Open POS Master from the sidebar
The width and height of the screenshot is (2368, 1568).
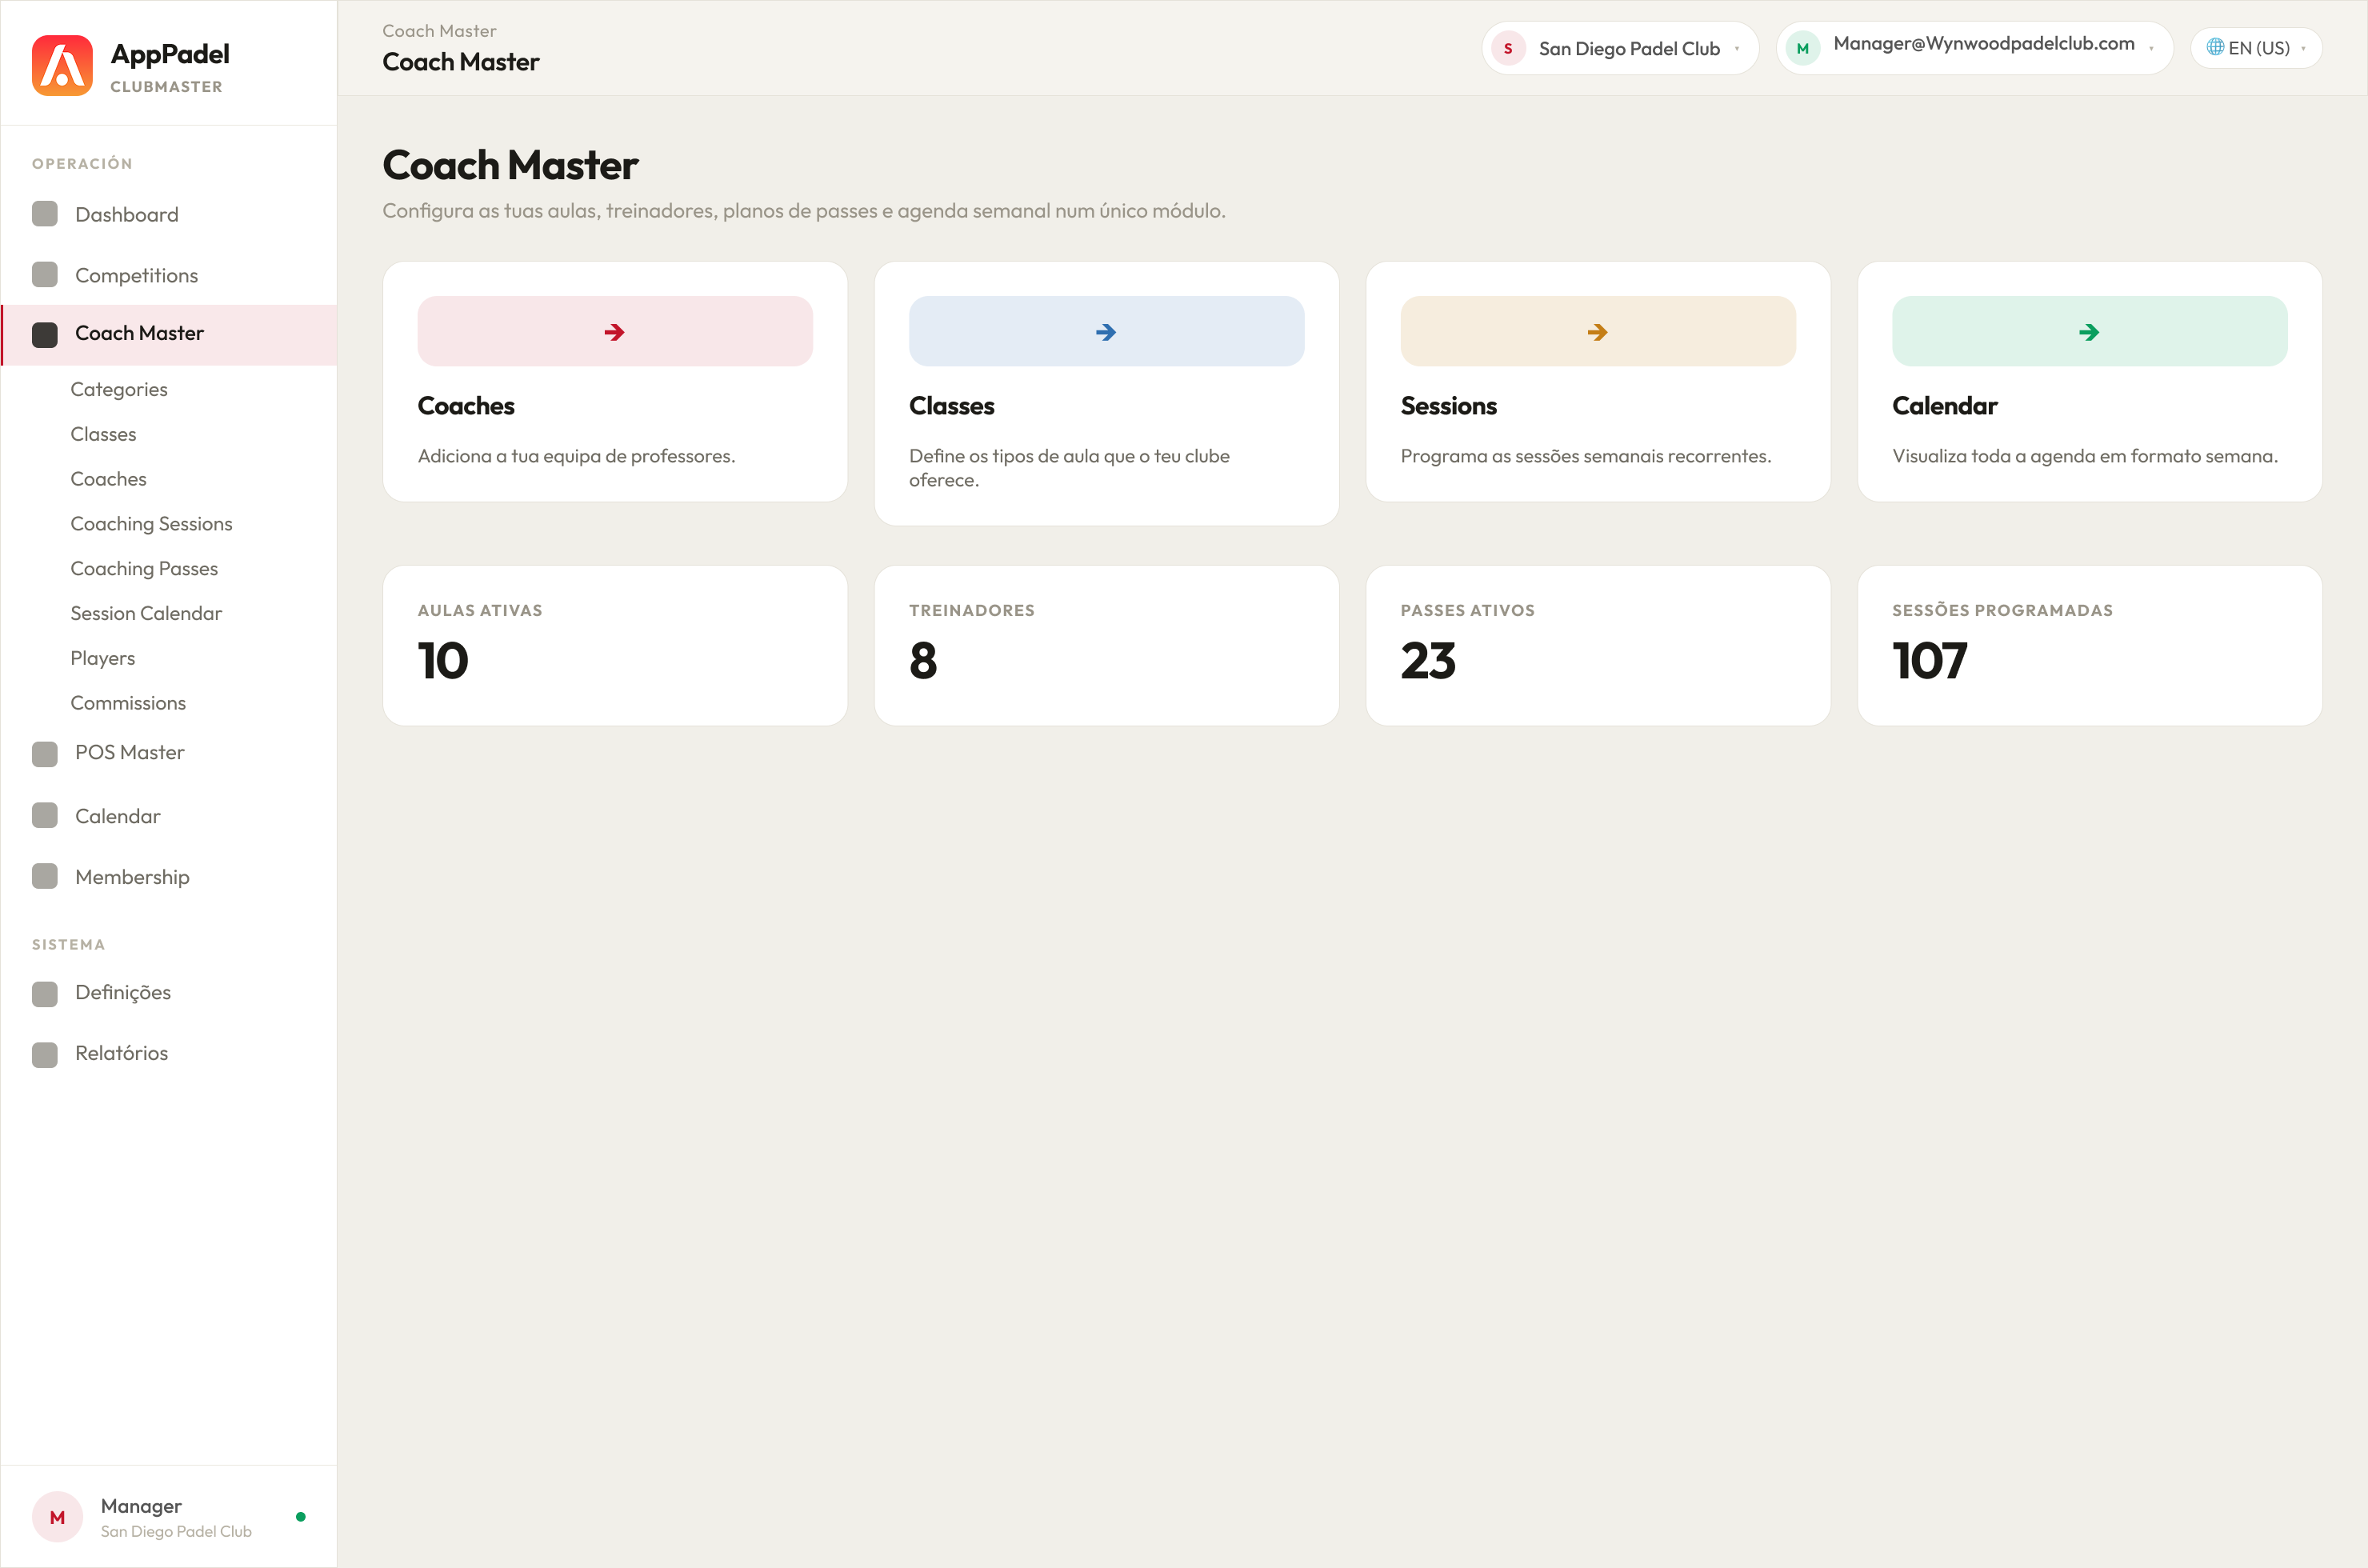point(169,753)
